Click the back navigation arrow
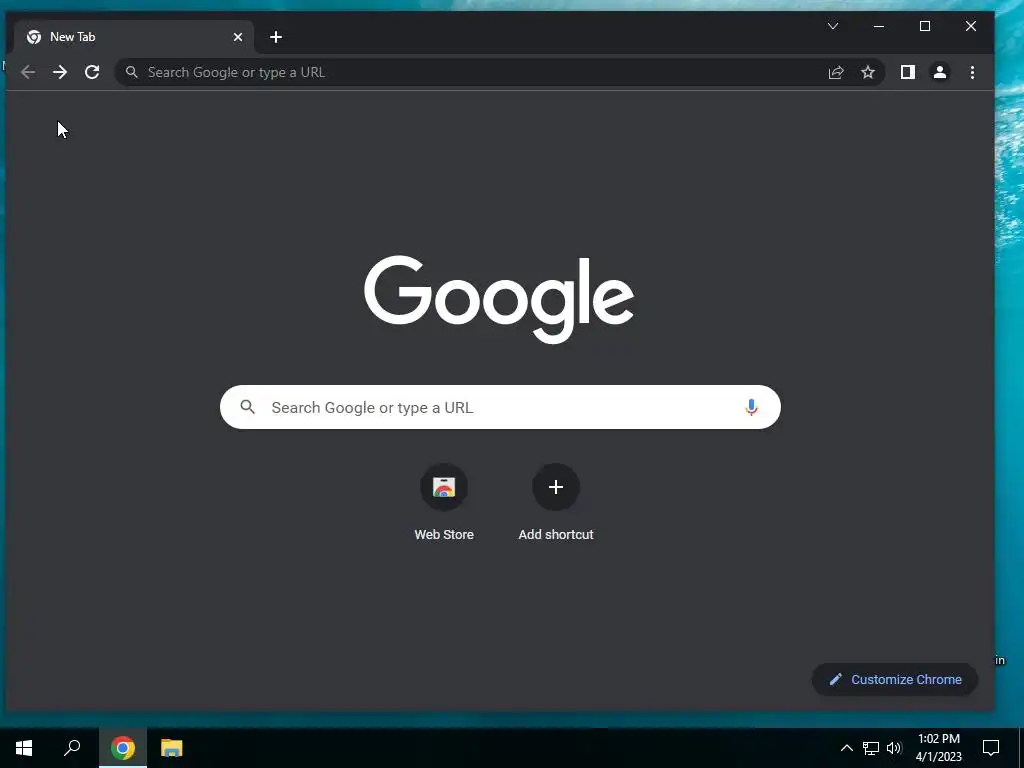The height and width of the screenshot is (768, 1024). click(28, 72)
